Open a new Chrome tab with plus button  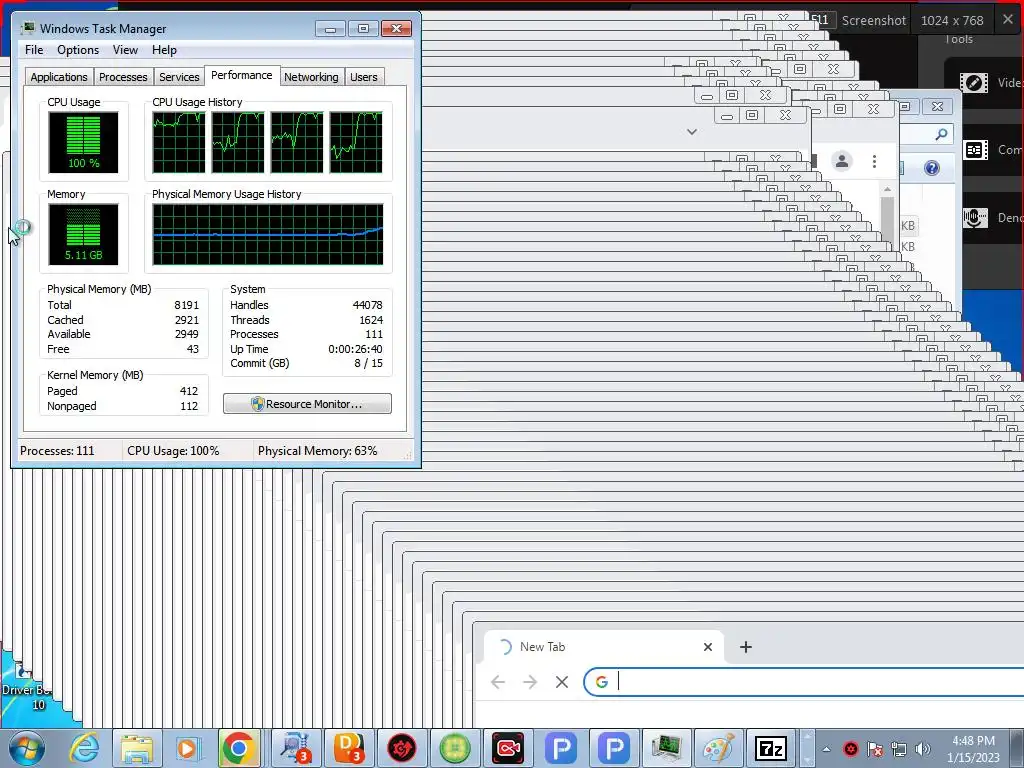click(x=746, y=647)
